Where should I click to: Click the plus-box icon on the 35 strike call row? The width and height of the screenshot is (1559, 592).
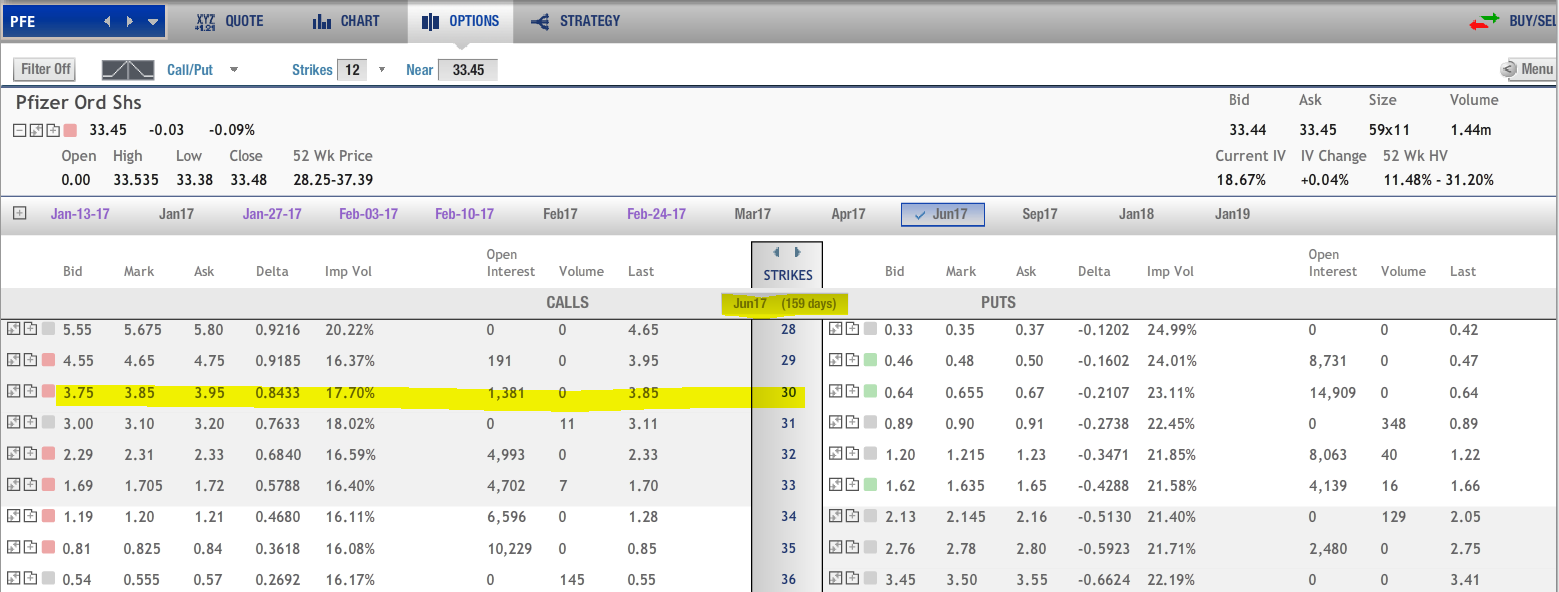click(29, 548)
